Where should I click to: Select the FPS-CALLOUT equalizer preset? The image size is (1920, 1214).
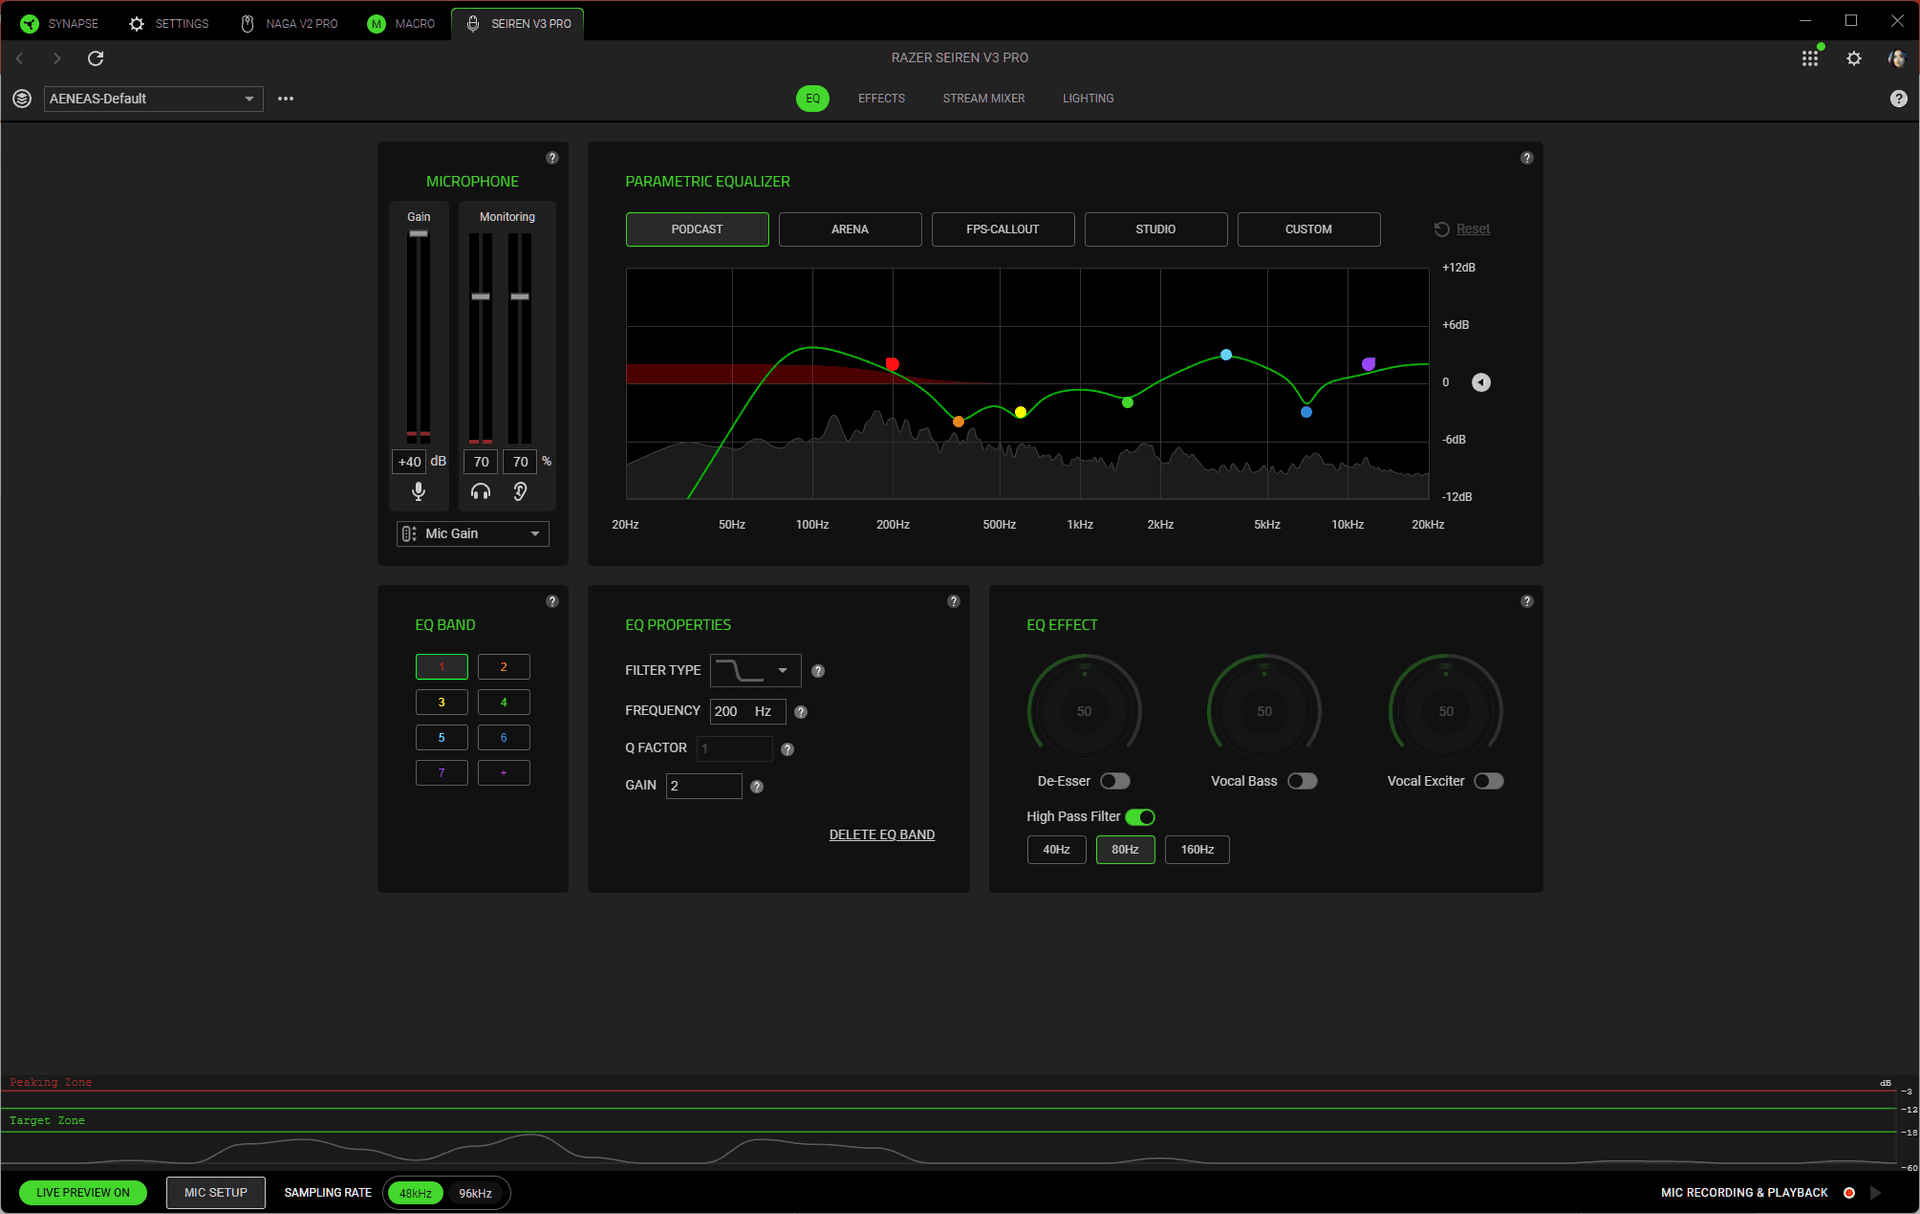click(1003, 229)
